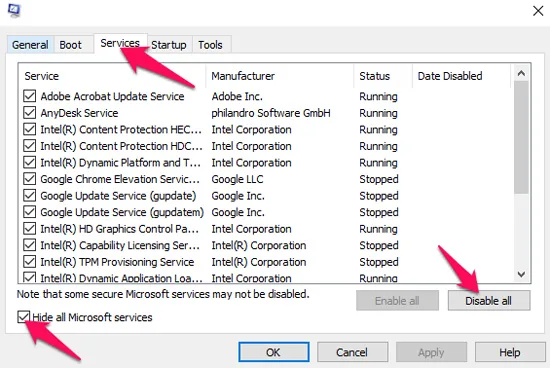Screen dimensions: 550x368
Task: Click the Intel(R) Capability Licensing Ser... name
Action: [120, 245]
